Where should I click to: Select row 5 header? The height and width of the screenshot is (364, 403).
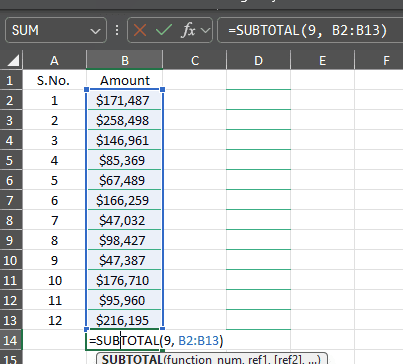[10, 160]
